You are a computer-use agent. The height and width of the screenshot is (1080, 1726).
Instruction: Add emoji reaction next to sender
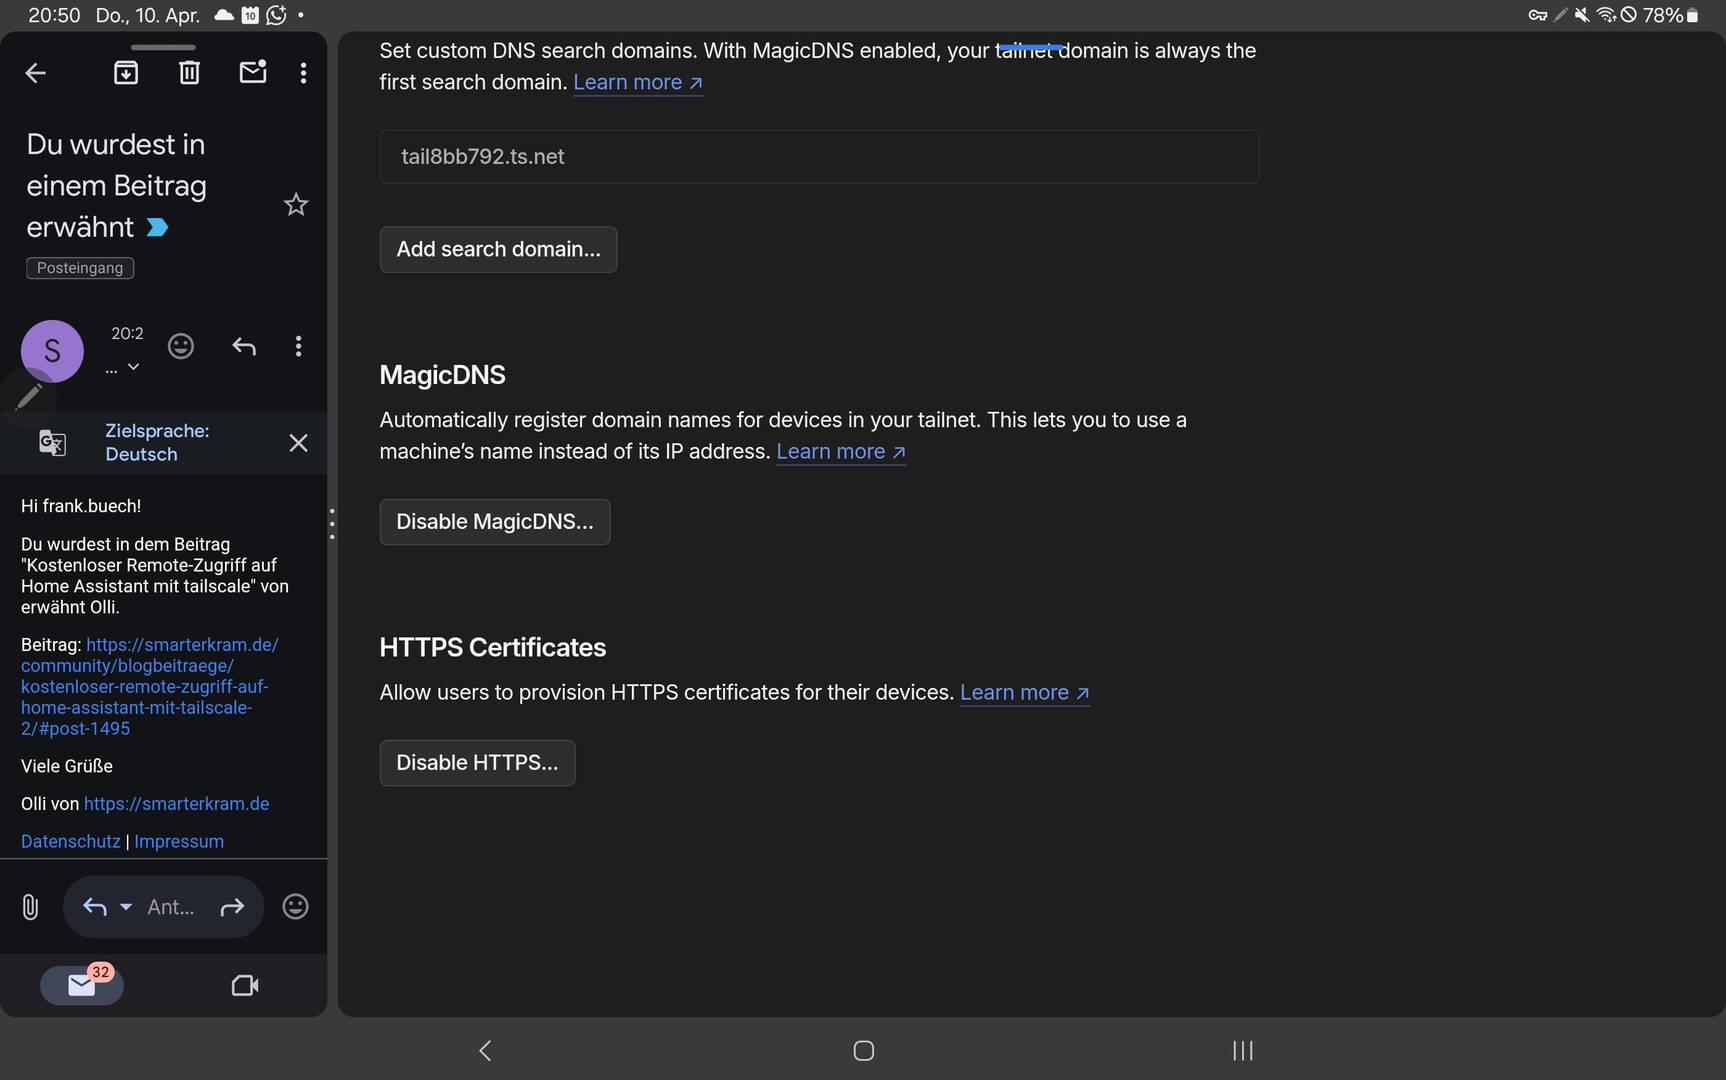click(x=181, y=346)
